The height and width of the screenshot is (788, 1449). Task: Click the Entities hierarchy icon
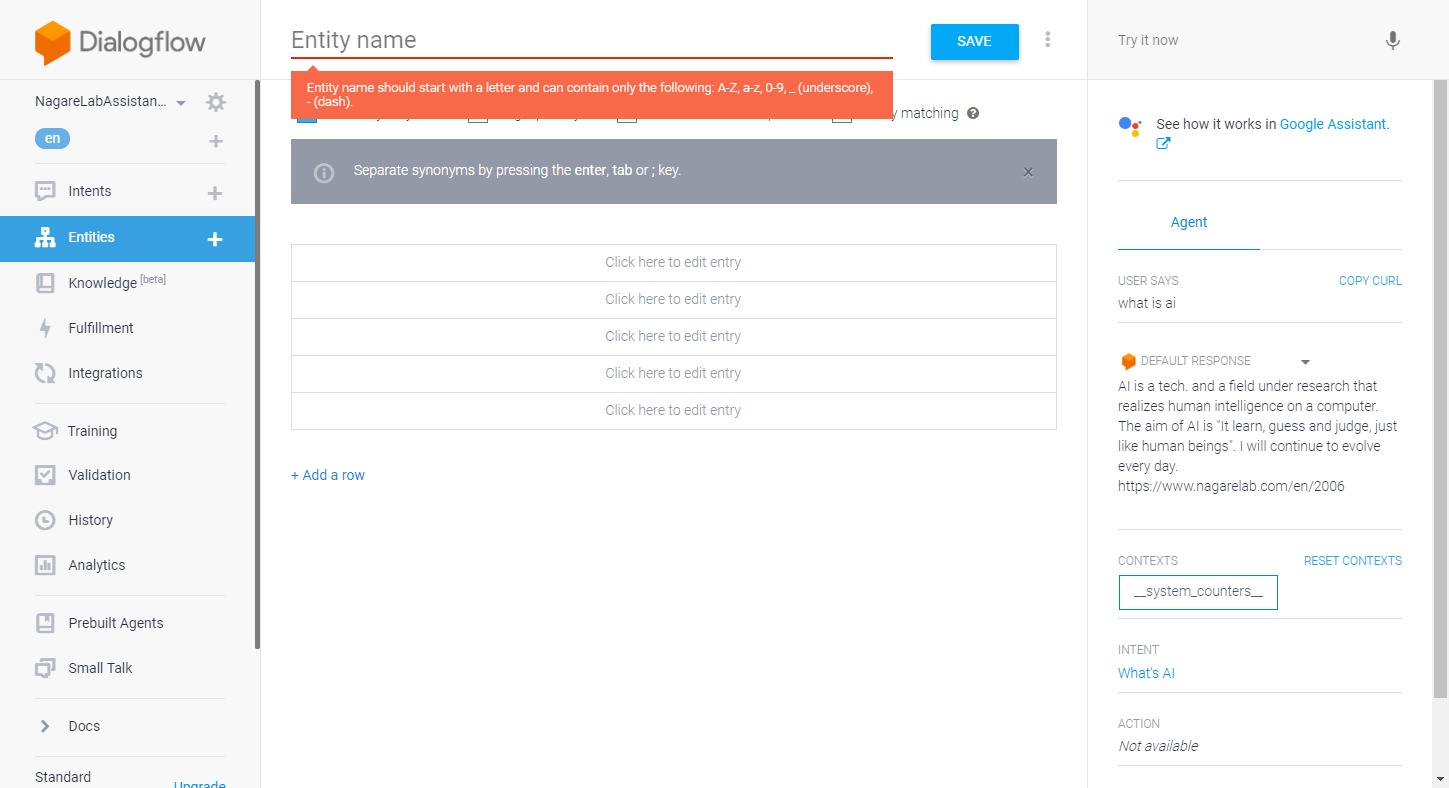click(x=45, y=237)
